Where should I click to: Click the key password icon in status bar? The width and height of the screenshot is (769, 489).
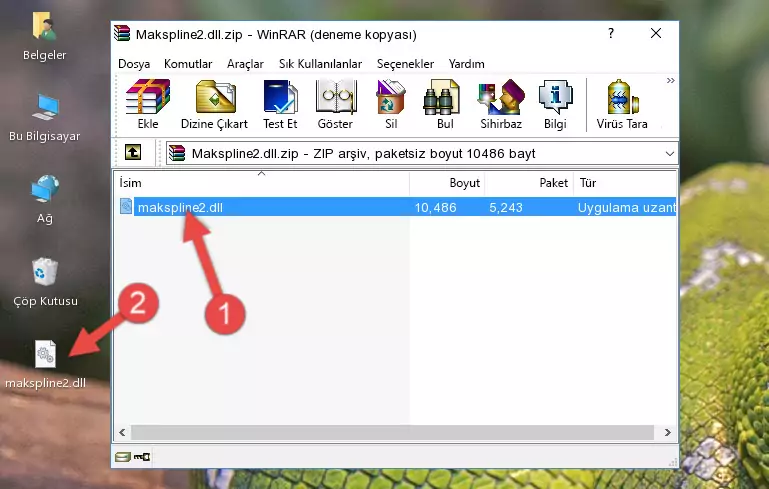tap(142, 457)
